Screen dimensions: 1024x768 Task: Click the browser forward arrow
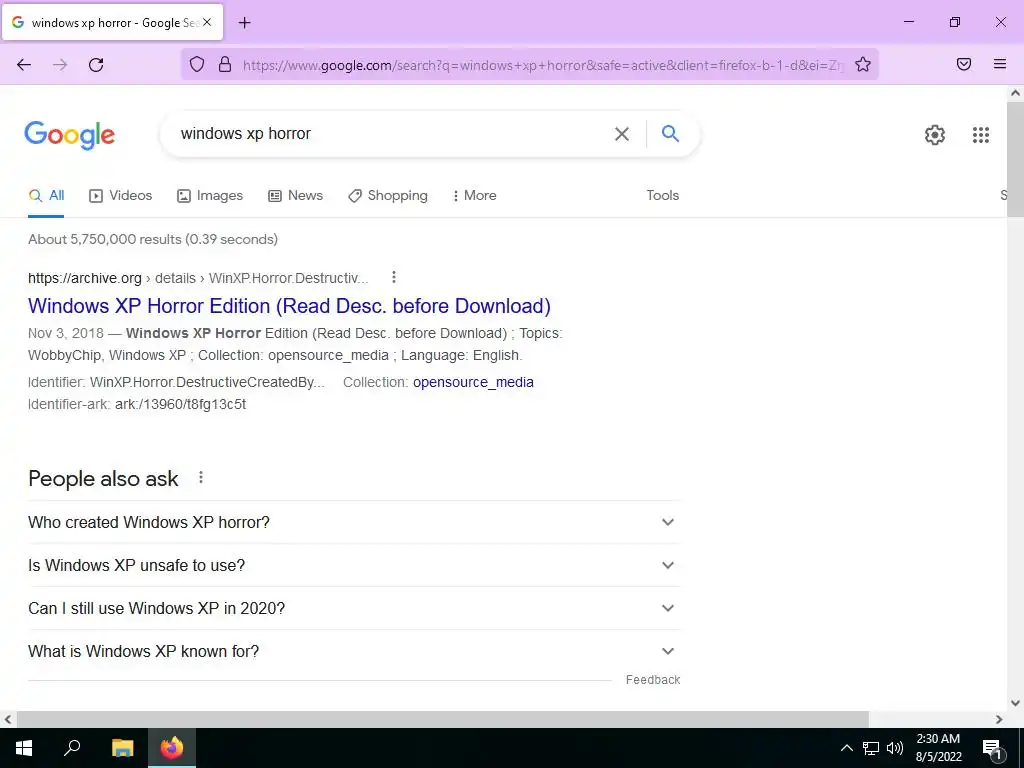coord(60,65)
